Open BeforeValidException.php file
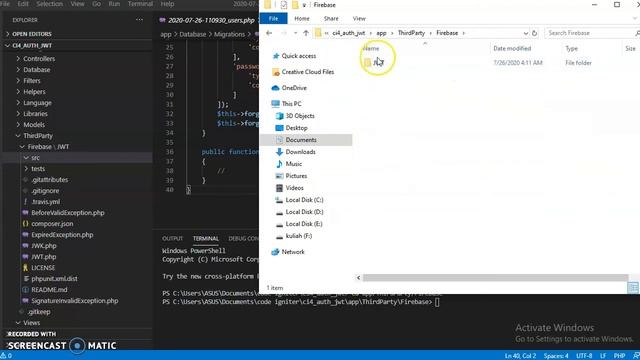 click(x=67, y=213)
